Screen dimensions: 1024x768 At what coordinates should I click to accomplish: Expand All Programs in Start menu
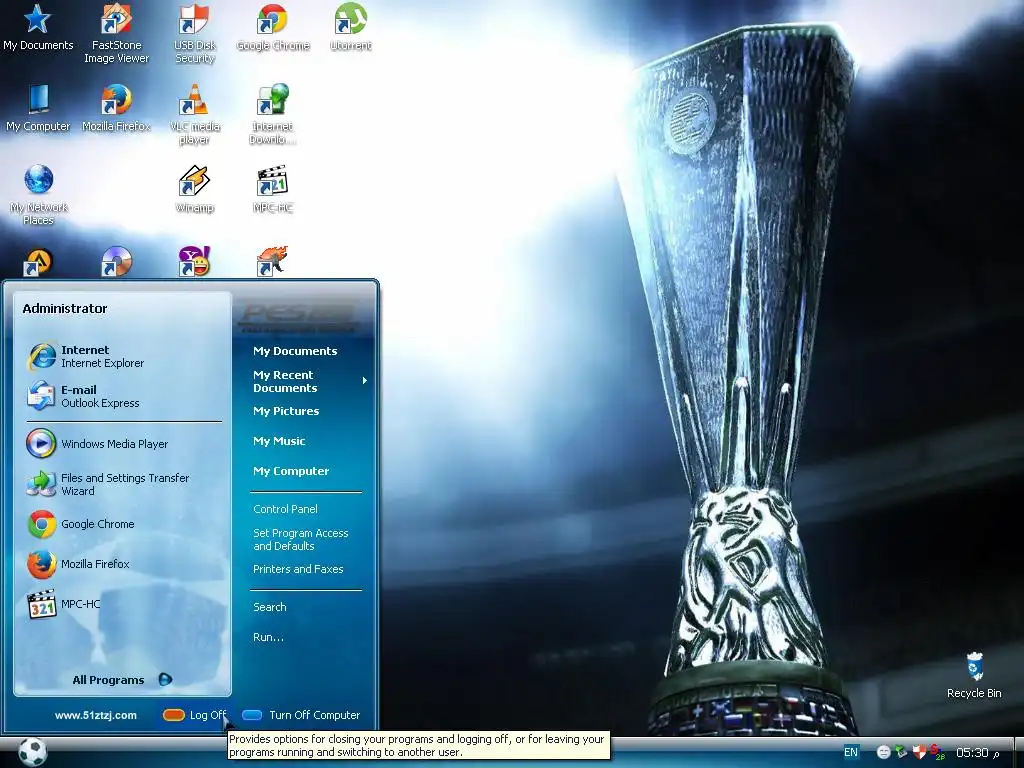122,680
